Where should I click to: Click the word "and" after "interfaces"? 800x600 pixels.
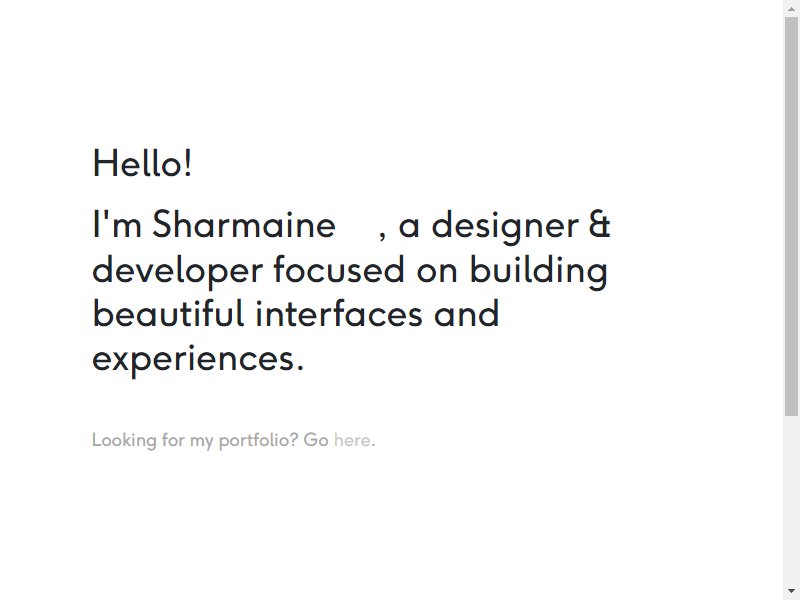[466, 313]
